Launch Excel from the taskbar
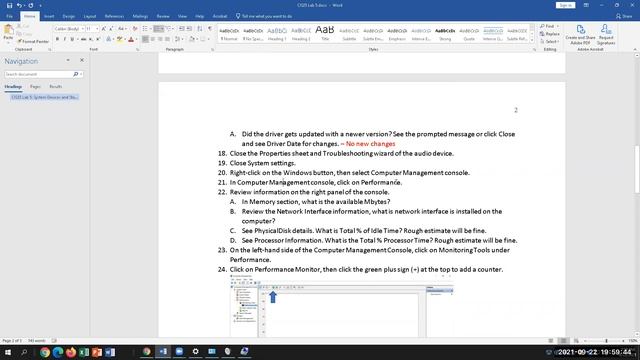This screenshot has height=360, width=640. [84, 352]
